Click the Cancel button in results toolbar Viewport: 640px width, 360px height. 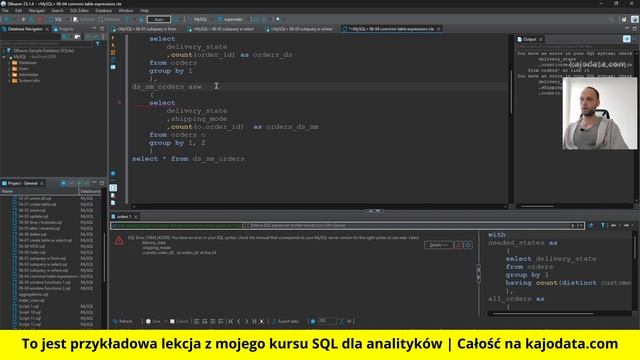[179, 322]
